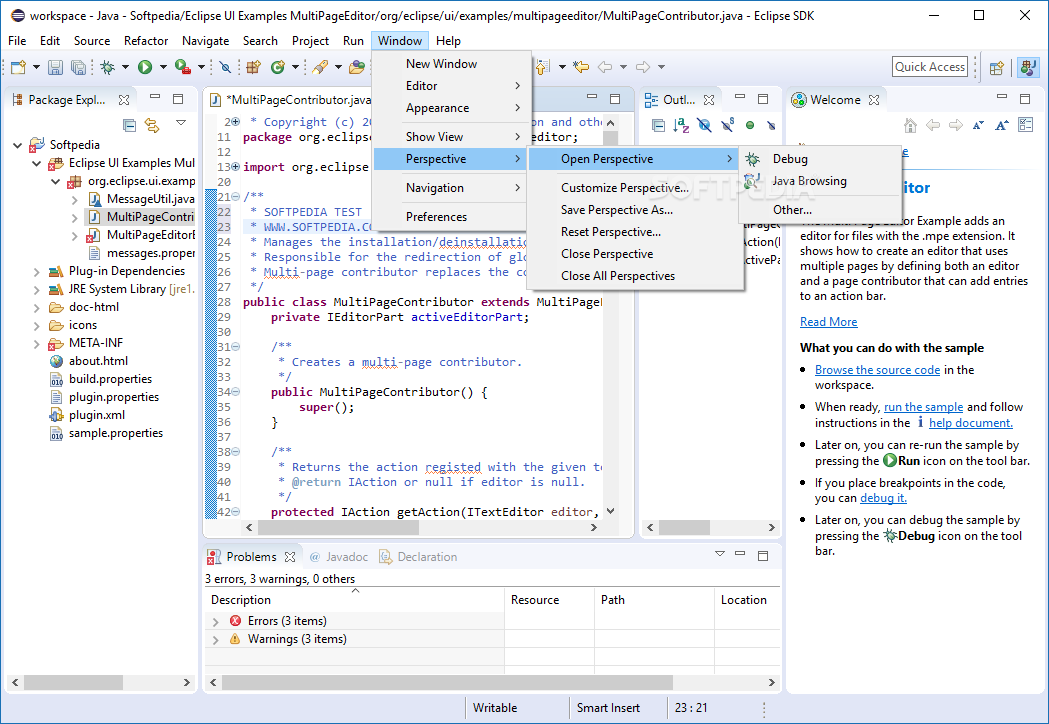Click the New wizard toolbar icon
The width and height of the screenshot is (1049, 724).
19,67
